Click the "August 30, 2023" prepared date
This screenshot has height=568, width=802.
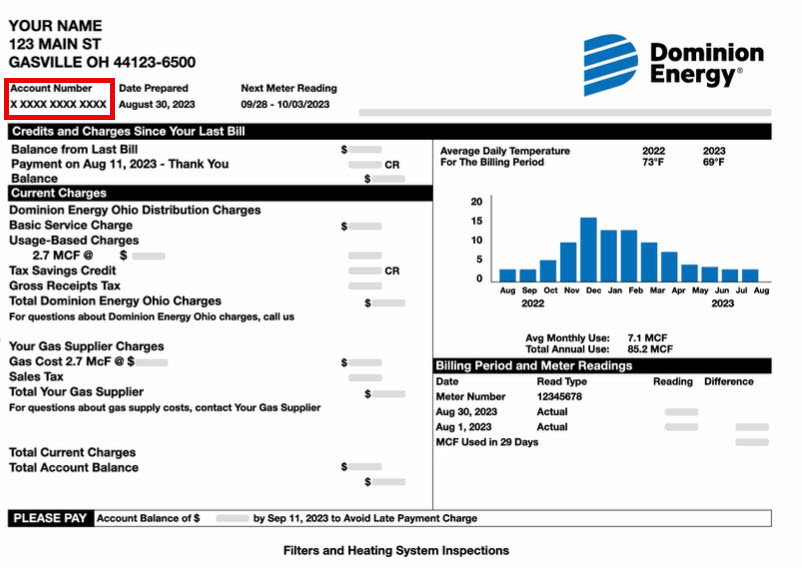[157, 104]
